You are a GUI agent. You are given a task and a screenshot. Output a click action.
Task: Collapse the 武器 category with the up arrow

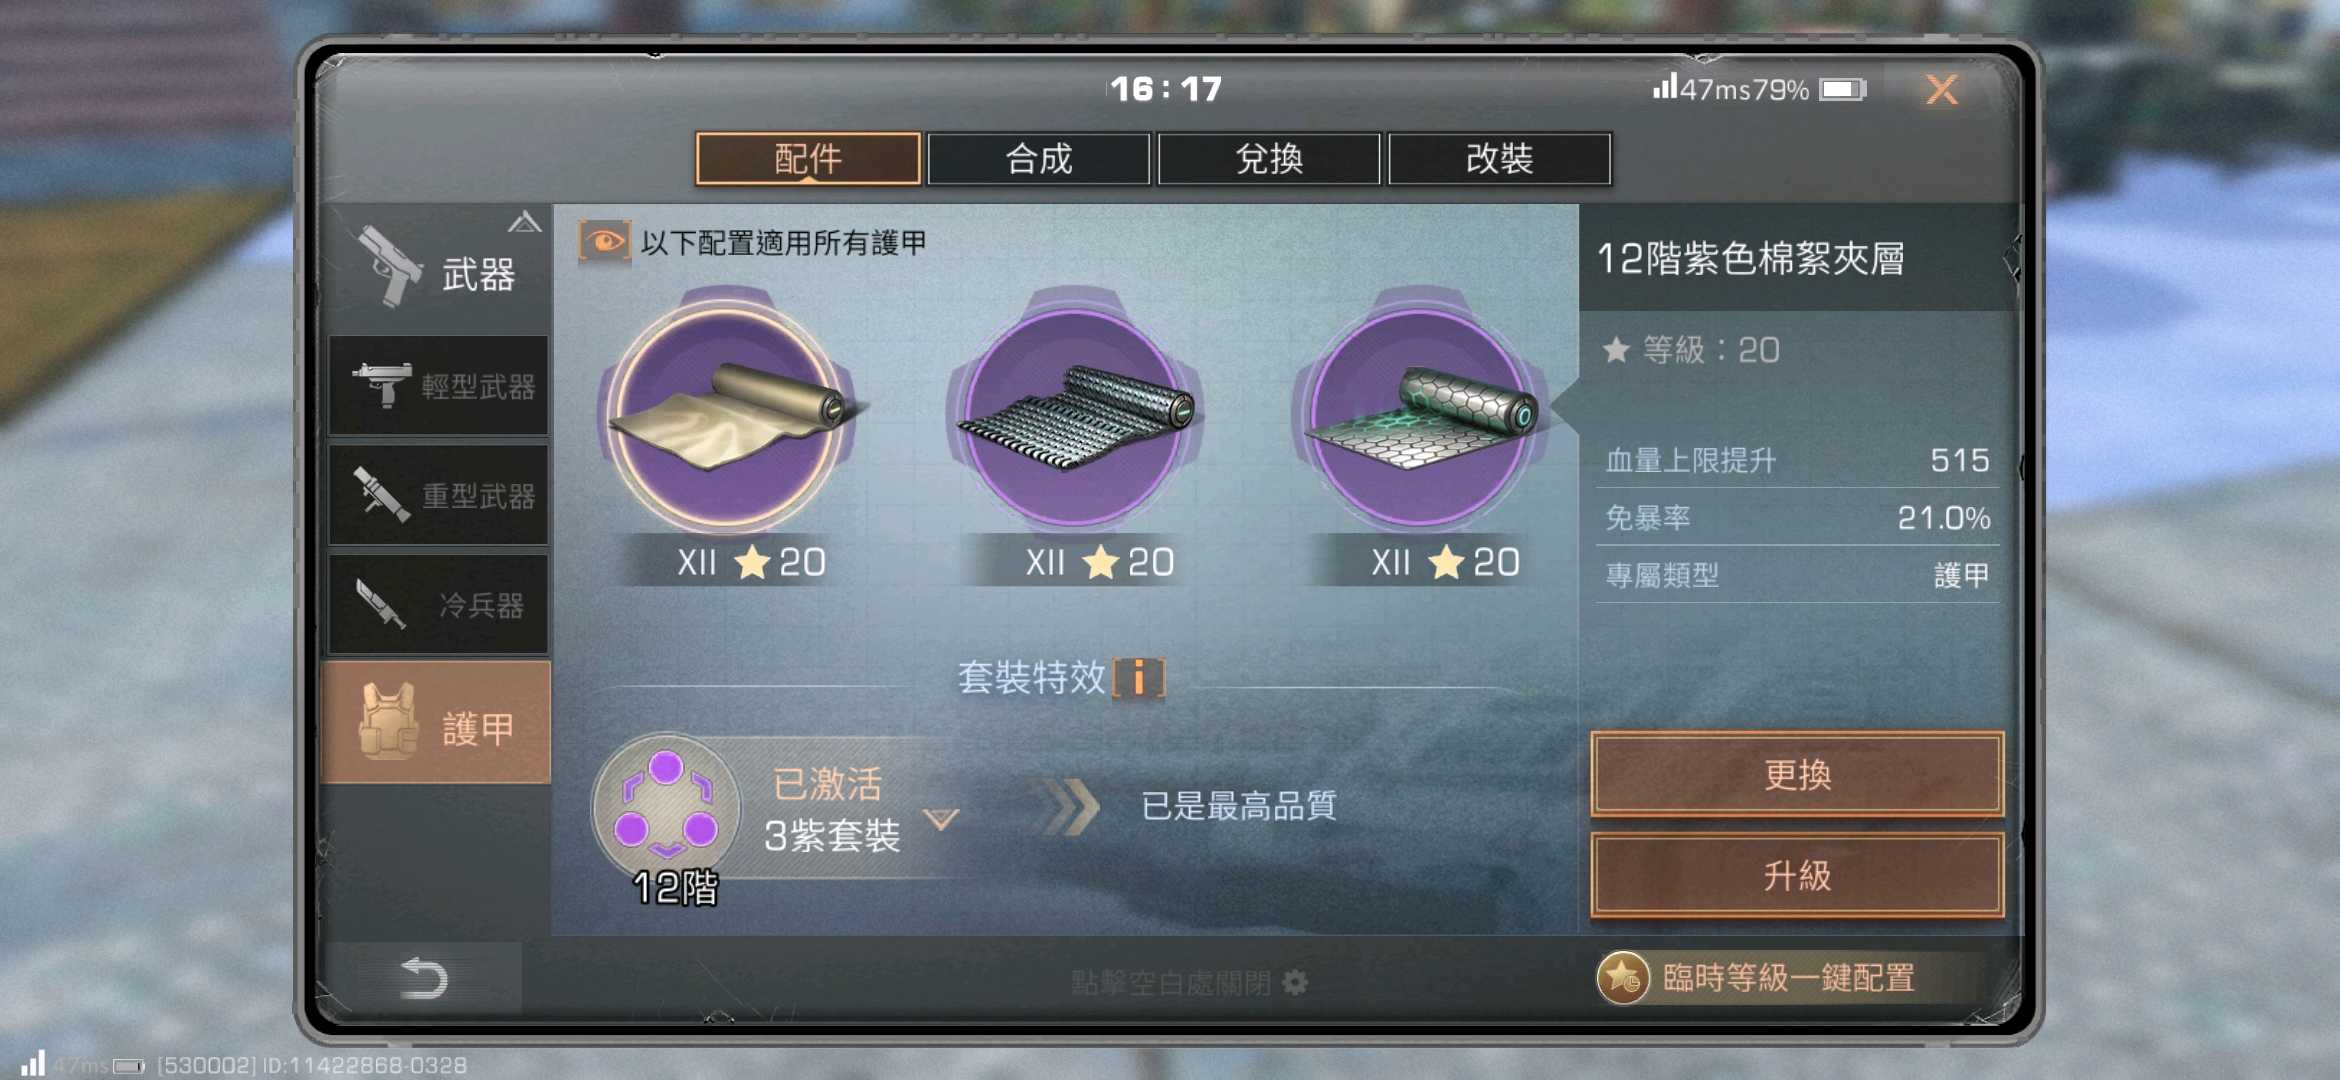[x=524, y=222]
